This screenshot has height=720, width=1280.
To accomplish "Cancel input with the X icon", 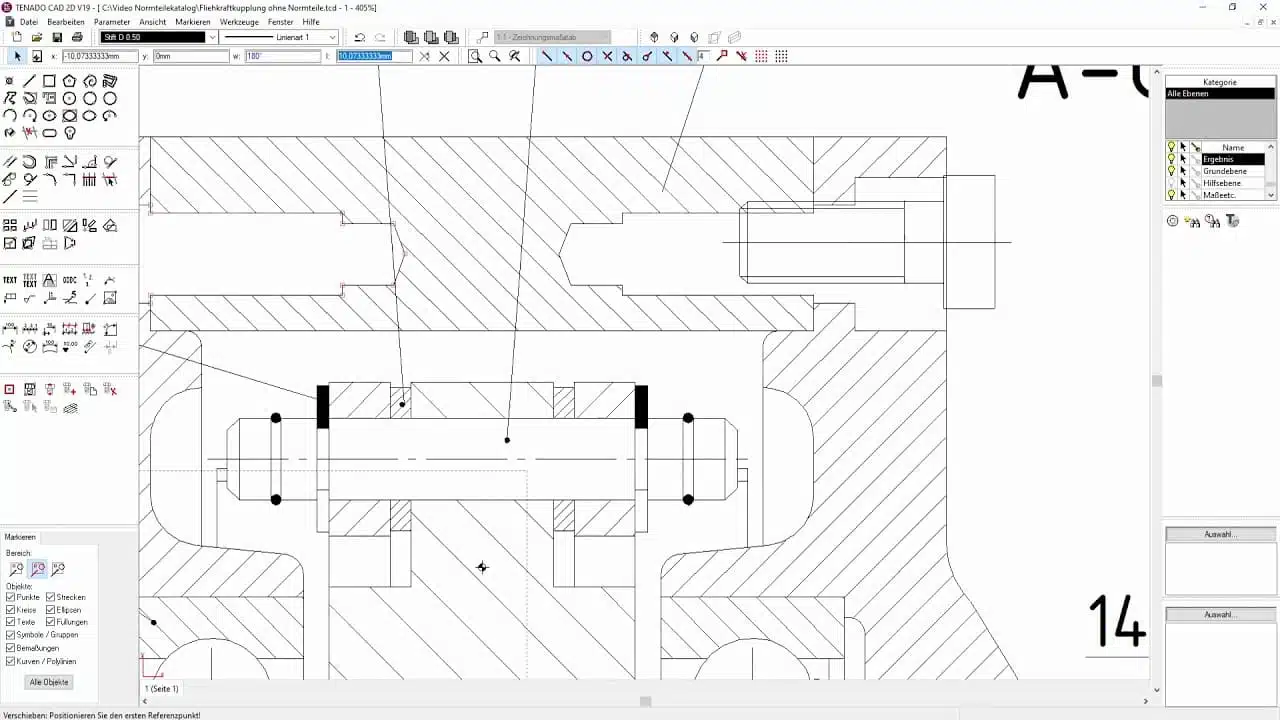I will pos(444,56).
